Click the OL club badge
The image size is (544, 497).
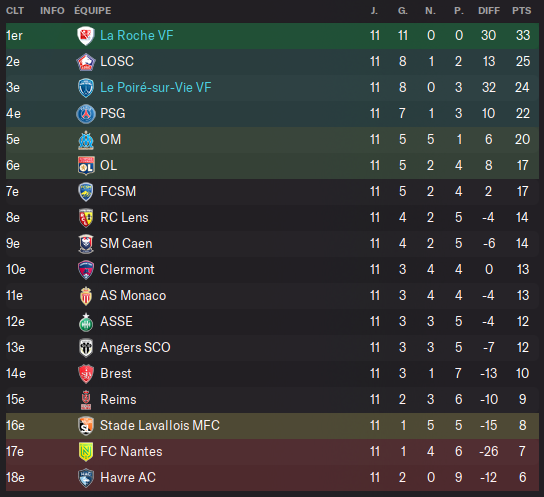pos(86,166)
